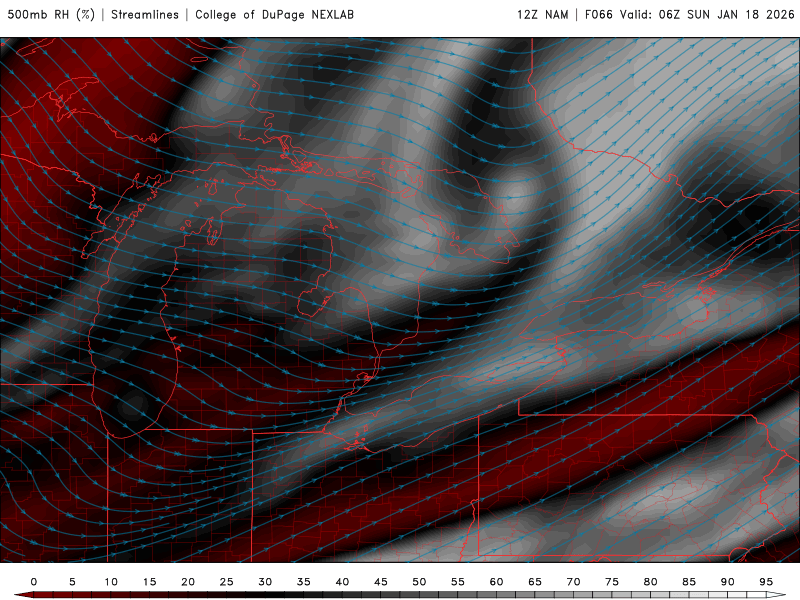800x600 pixels.
Task: Click the "55" colorbar label
Action: [458, 582]
